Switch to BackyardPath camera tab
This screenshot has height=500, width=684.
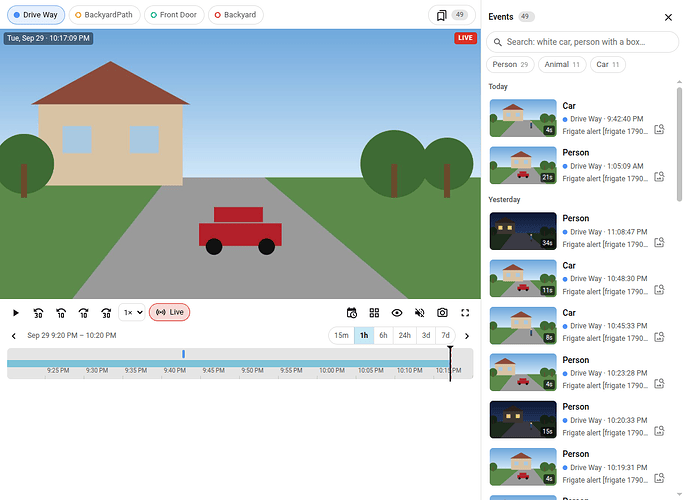pos(104,15)
